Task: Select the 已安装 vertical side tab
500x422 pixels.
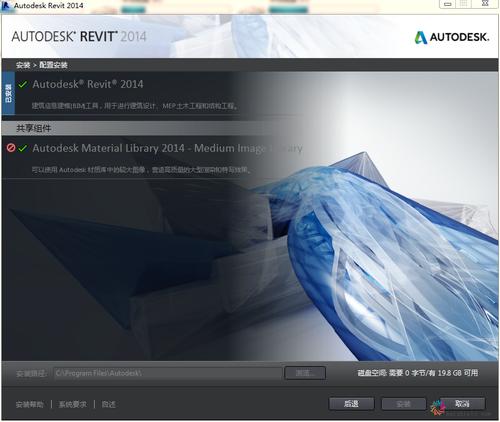Action: pyautogui.click(x=8, y=94)
